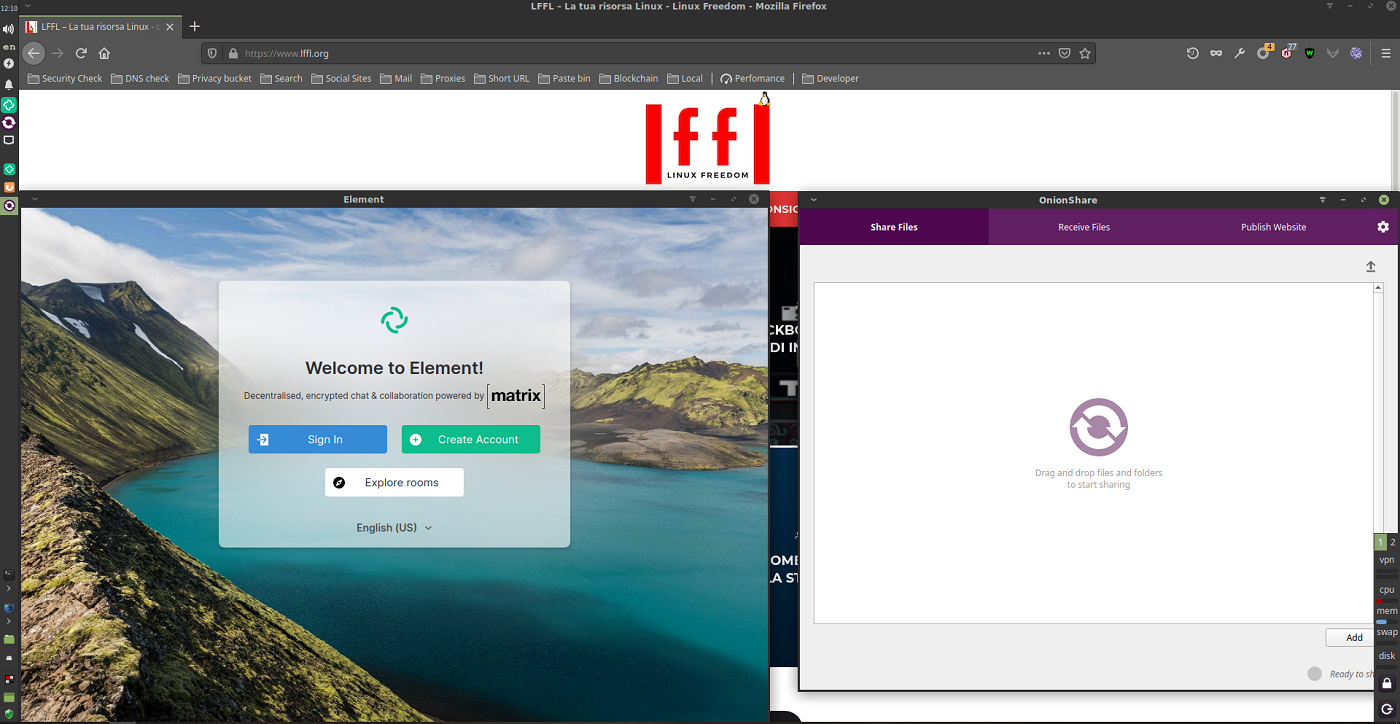Open the pink extension with badge 27
The width and height of the screenshot is (1400, 724).
coord(1288,52)
